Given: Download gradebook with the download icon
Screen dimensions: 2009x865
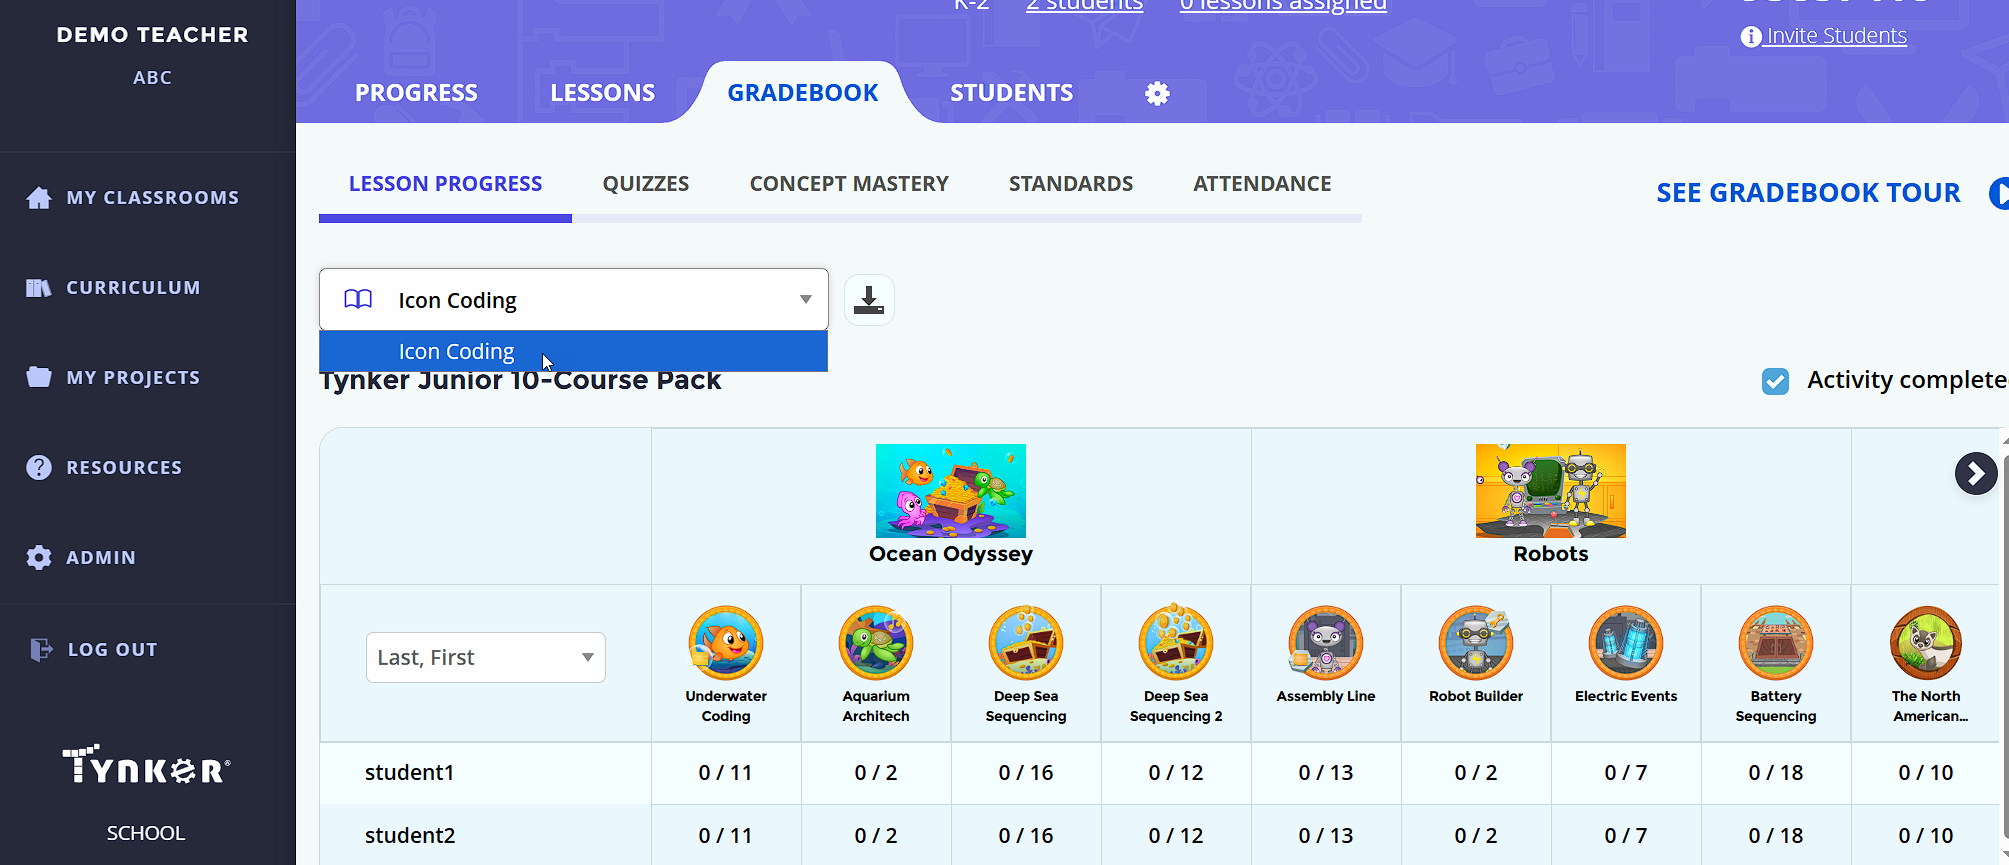Looking at the screenshot, I should click(869, 300).
